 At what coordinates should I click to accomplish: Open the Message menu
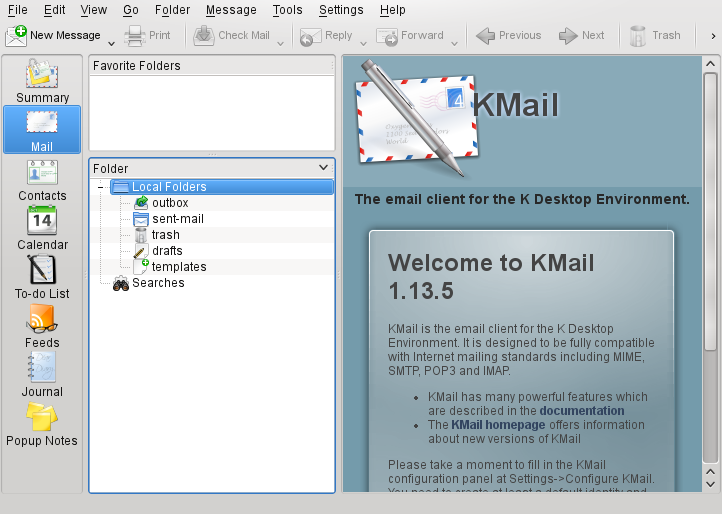(x=231, y=10)
